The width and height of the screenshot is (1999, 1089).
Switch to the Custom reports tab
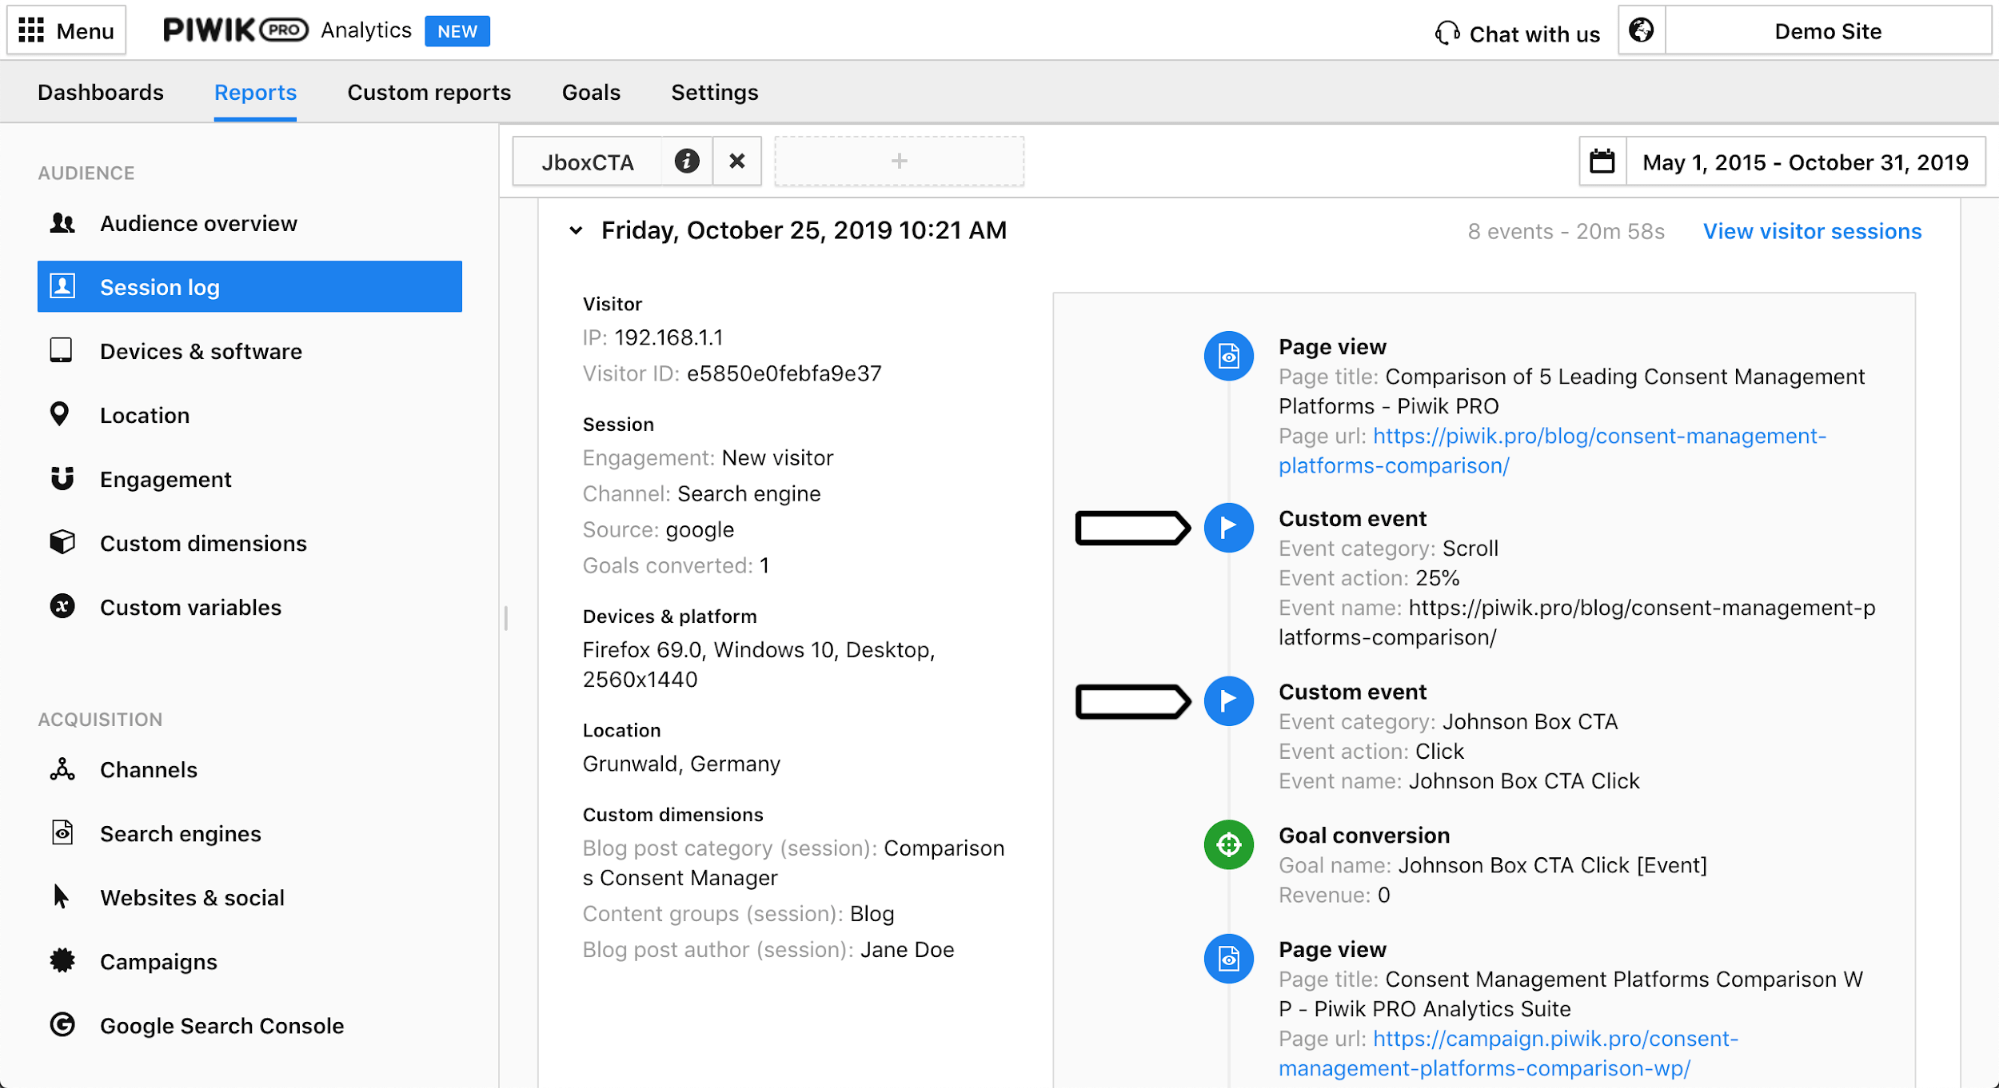pos(429,92)
